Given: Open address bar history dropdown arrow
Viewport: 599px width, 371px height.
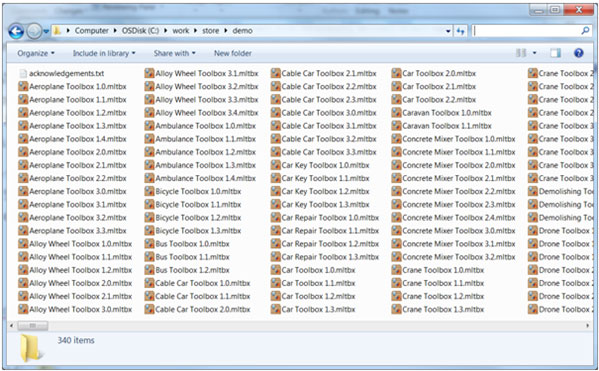Looking at the screenshot, I should [448, 31].
